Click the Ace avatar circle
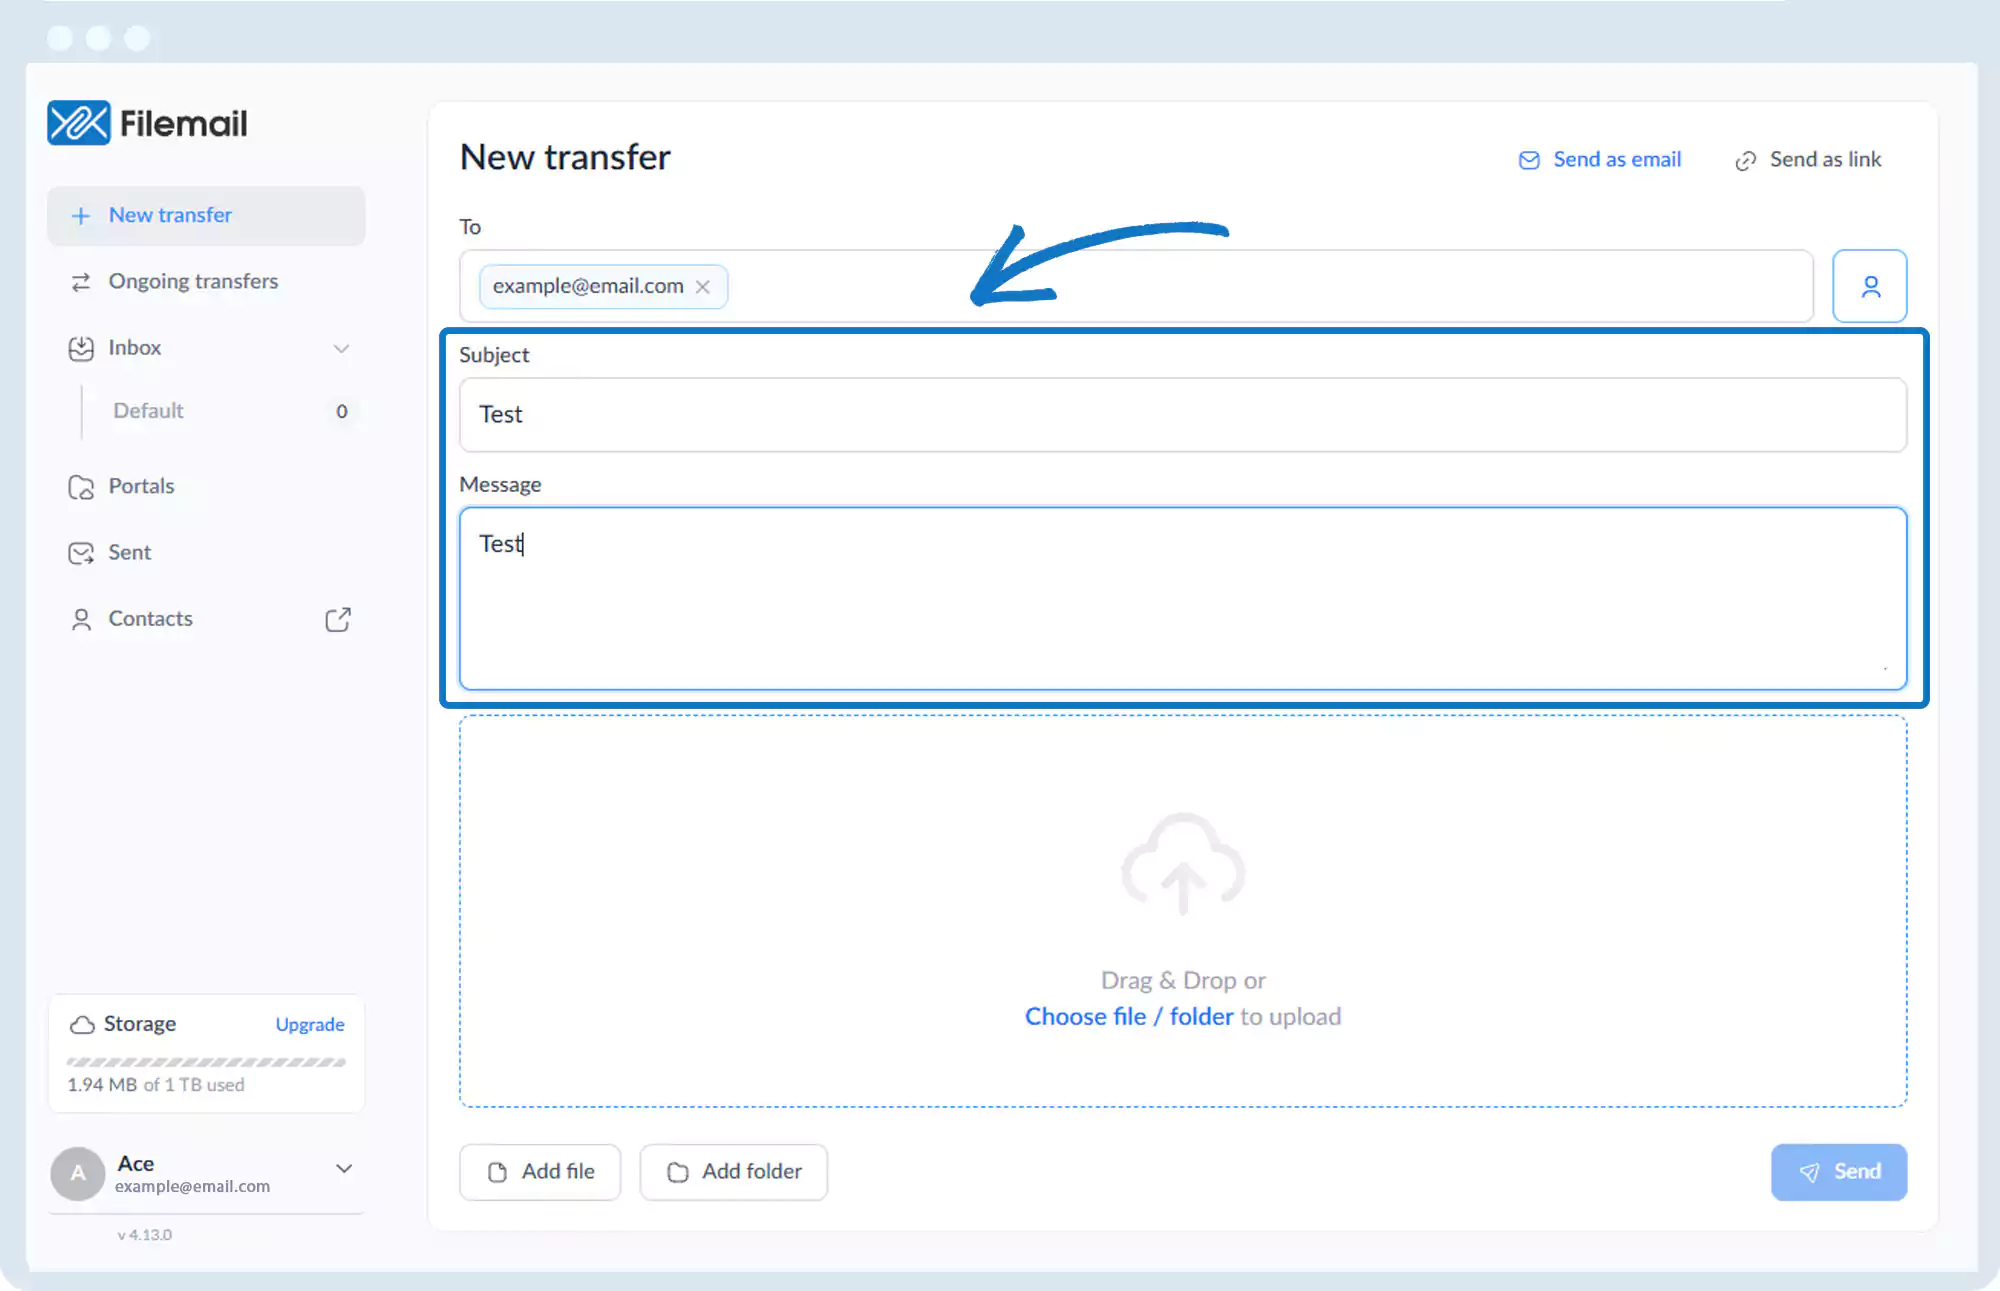 pos(78,1173)
